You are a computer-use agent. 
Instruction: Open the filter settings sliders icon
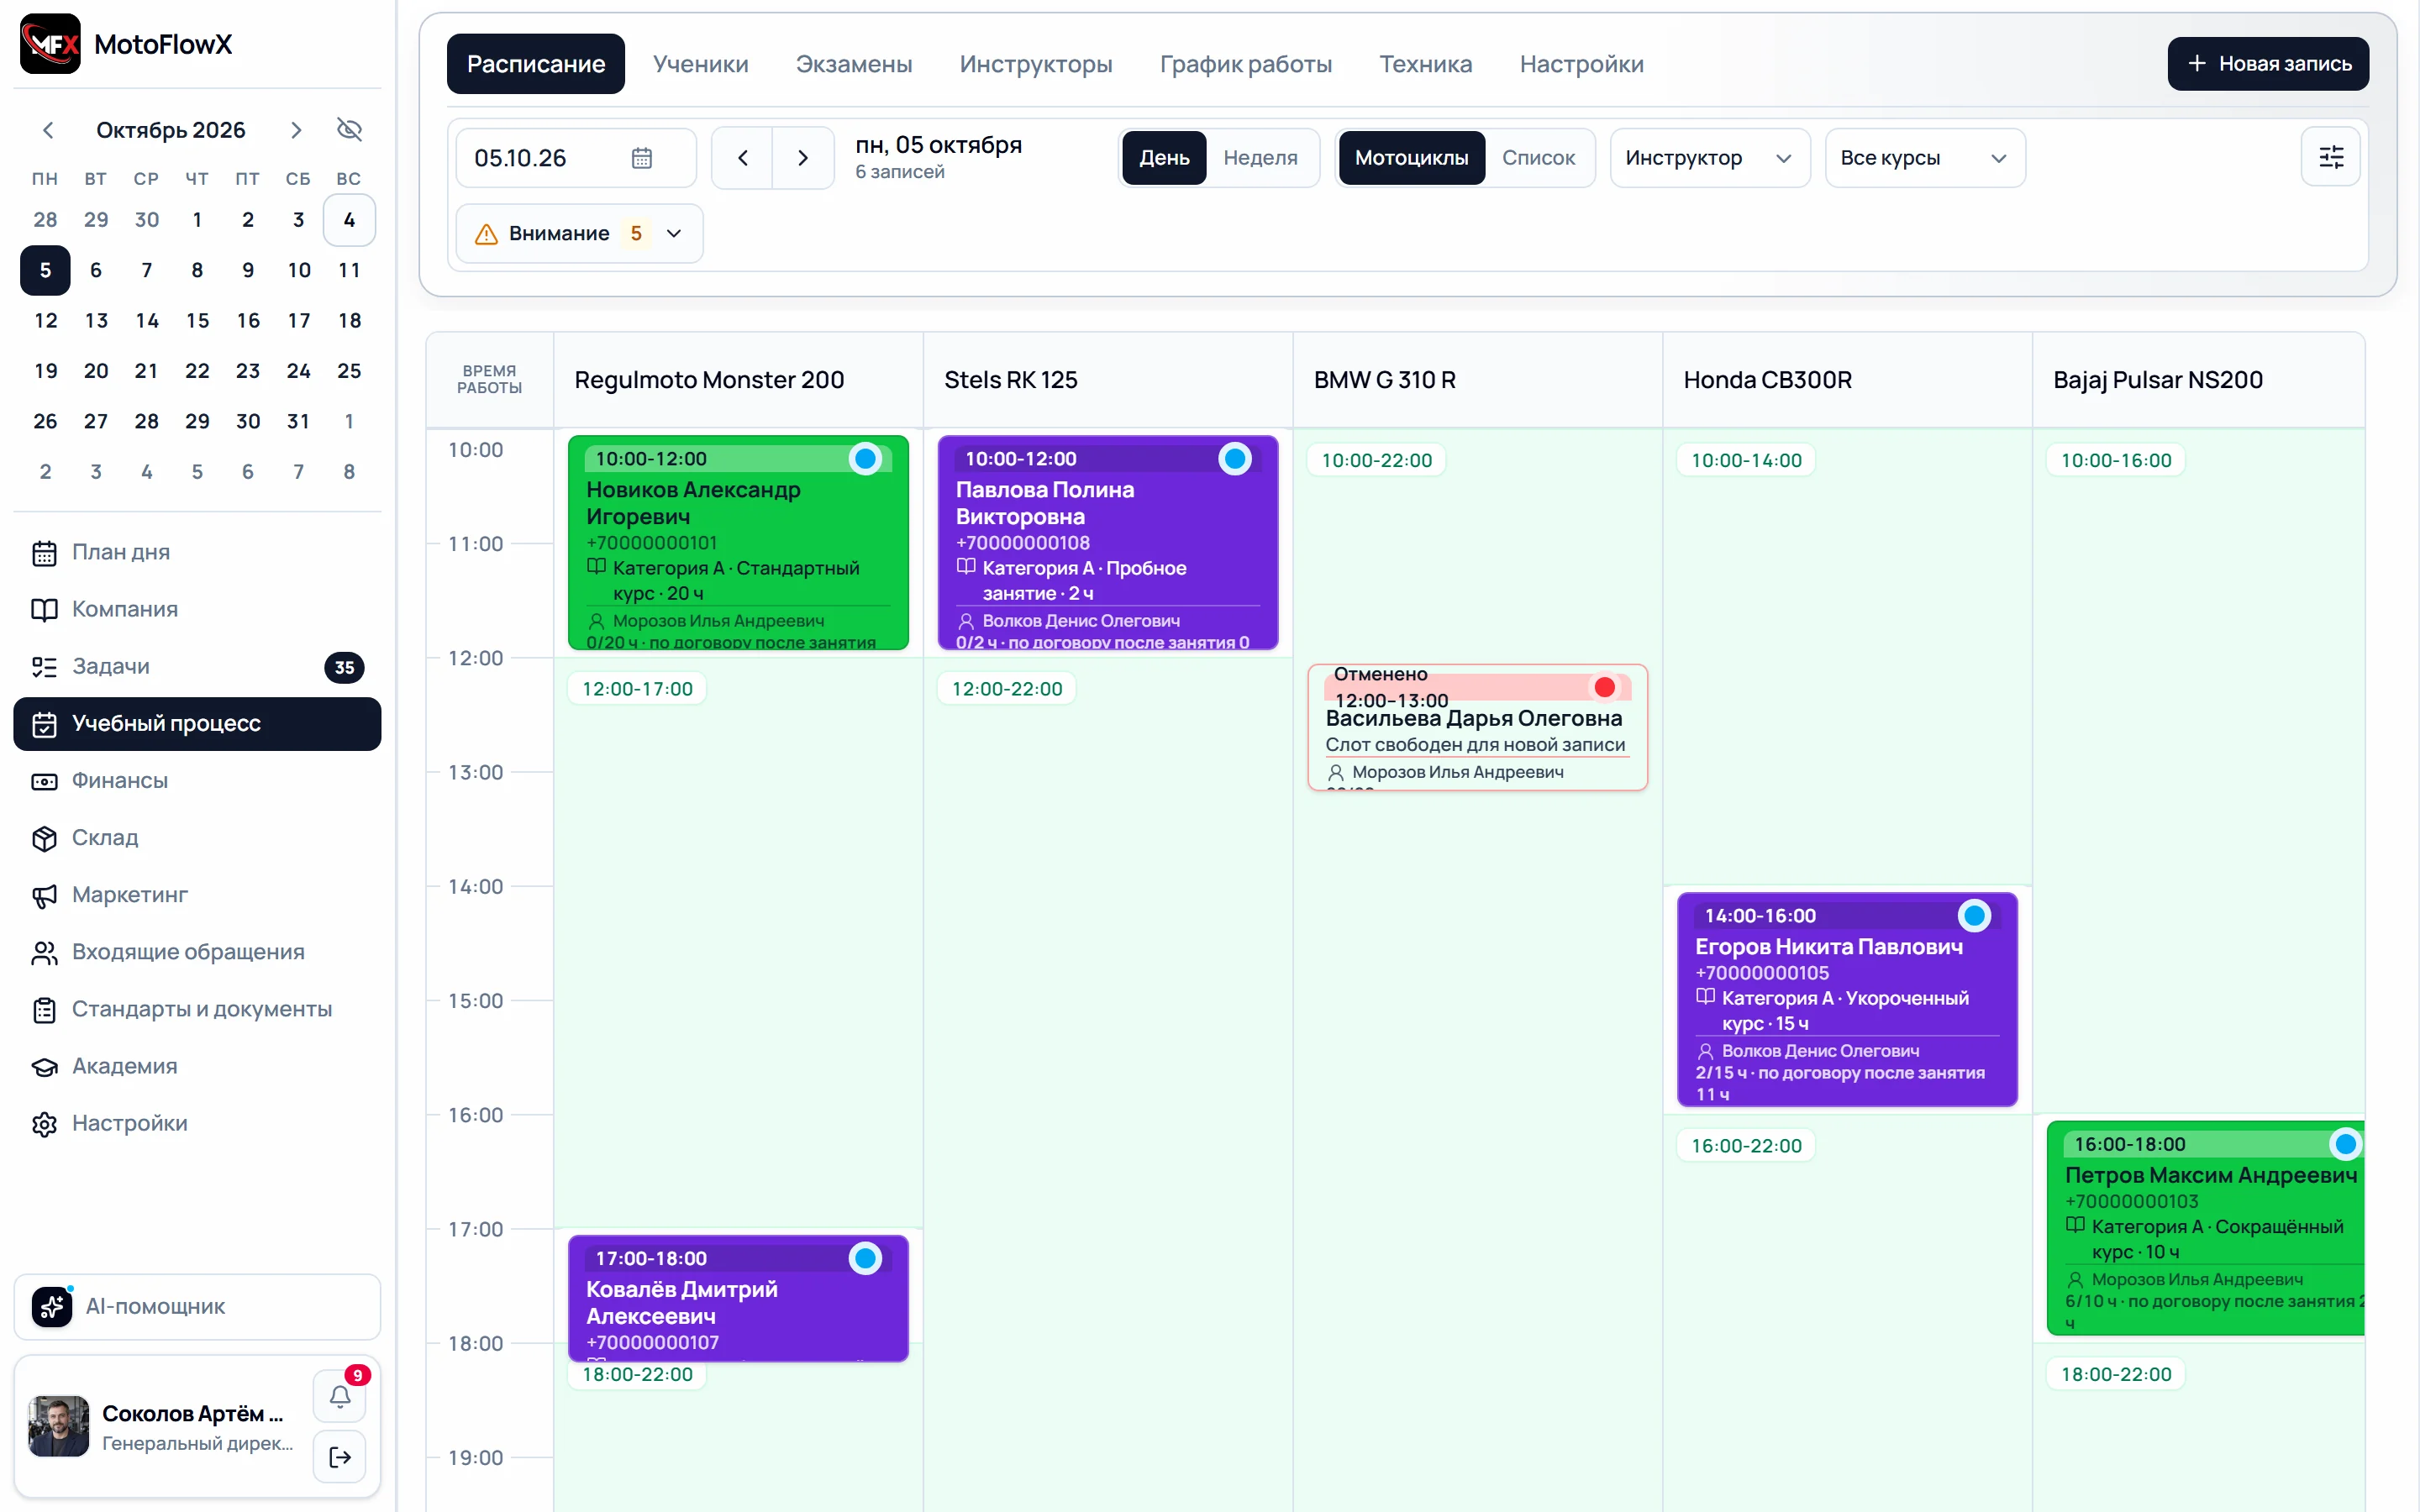coord(2331,157)
